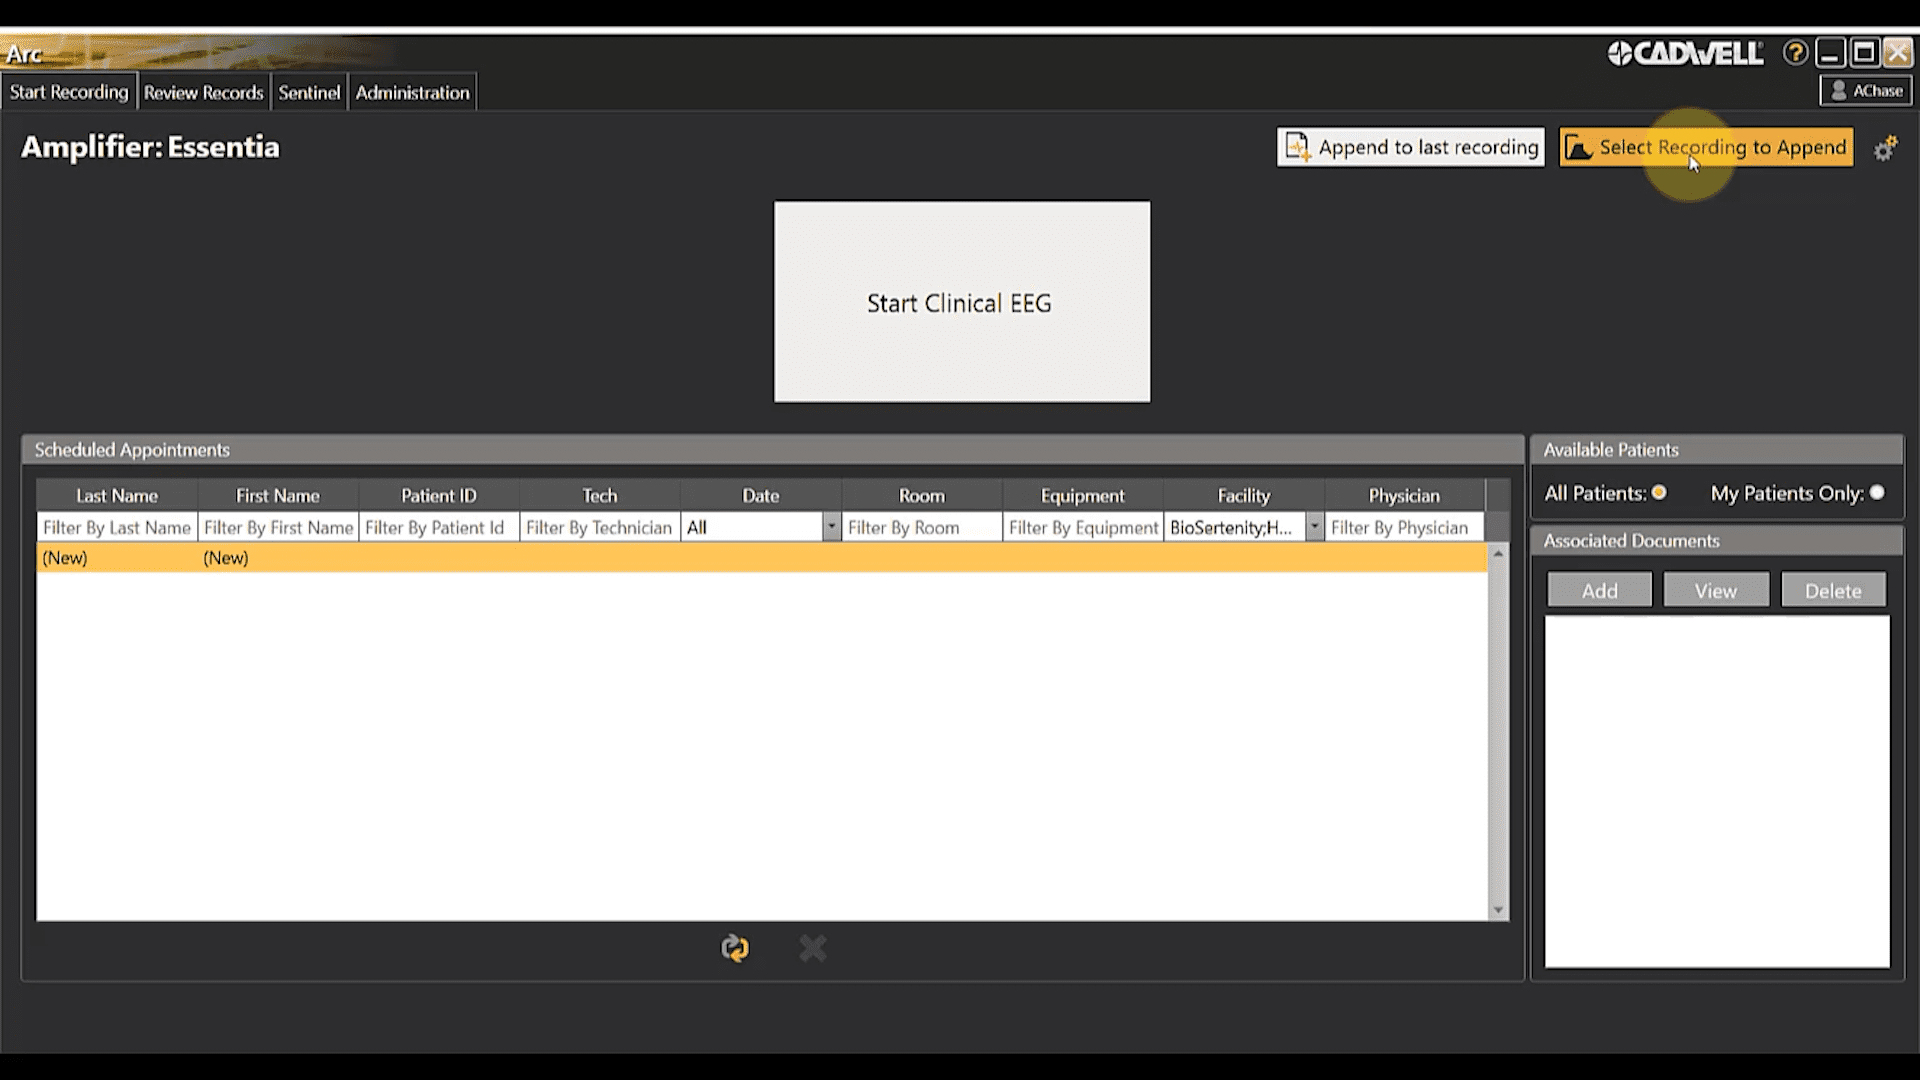Viewport: 1920px width, 1080px height.
Task: Select the All Patients radio button
Action: (x=1660, y=492)
